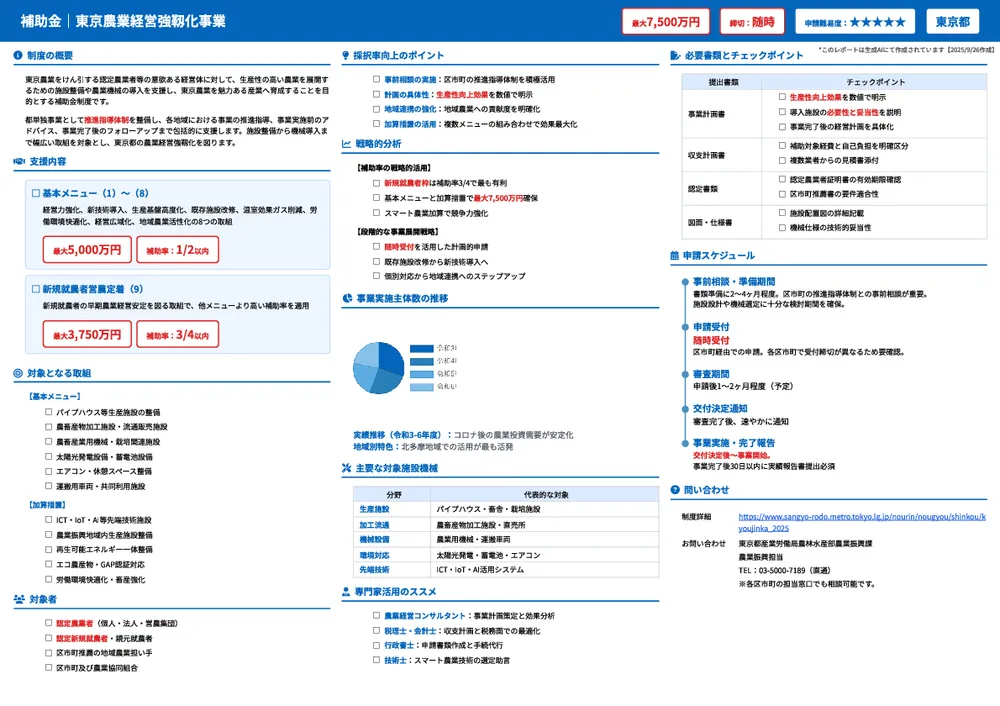The height and width of the screenshot is (706, 1000).
Task: Enable the 認定農業者 checkbox under 対象者
Action: [x=46, y=623]
